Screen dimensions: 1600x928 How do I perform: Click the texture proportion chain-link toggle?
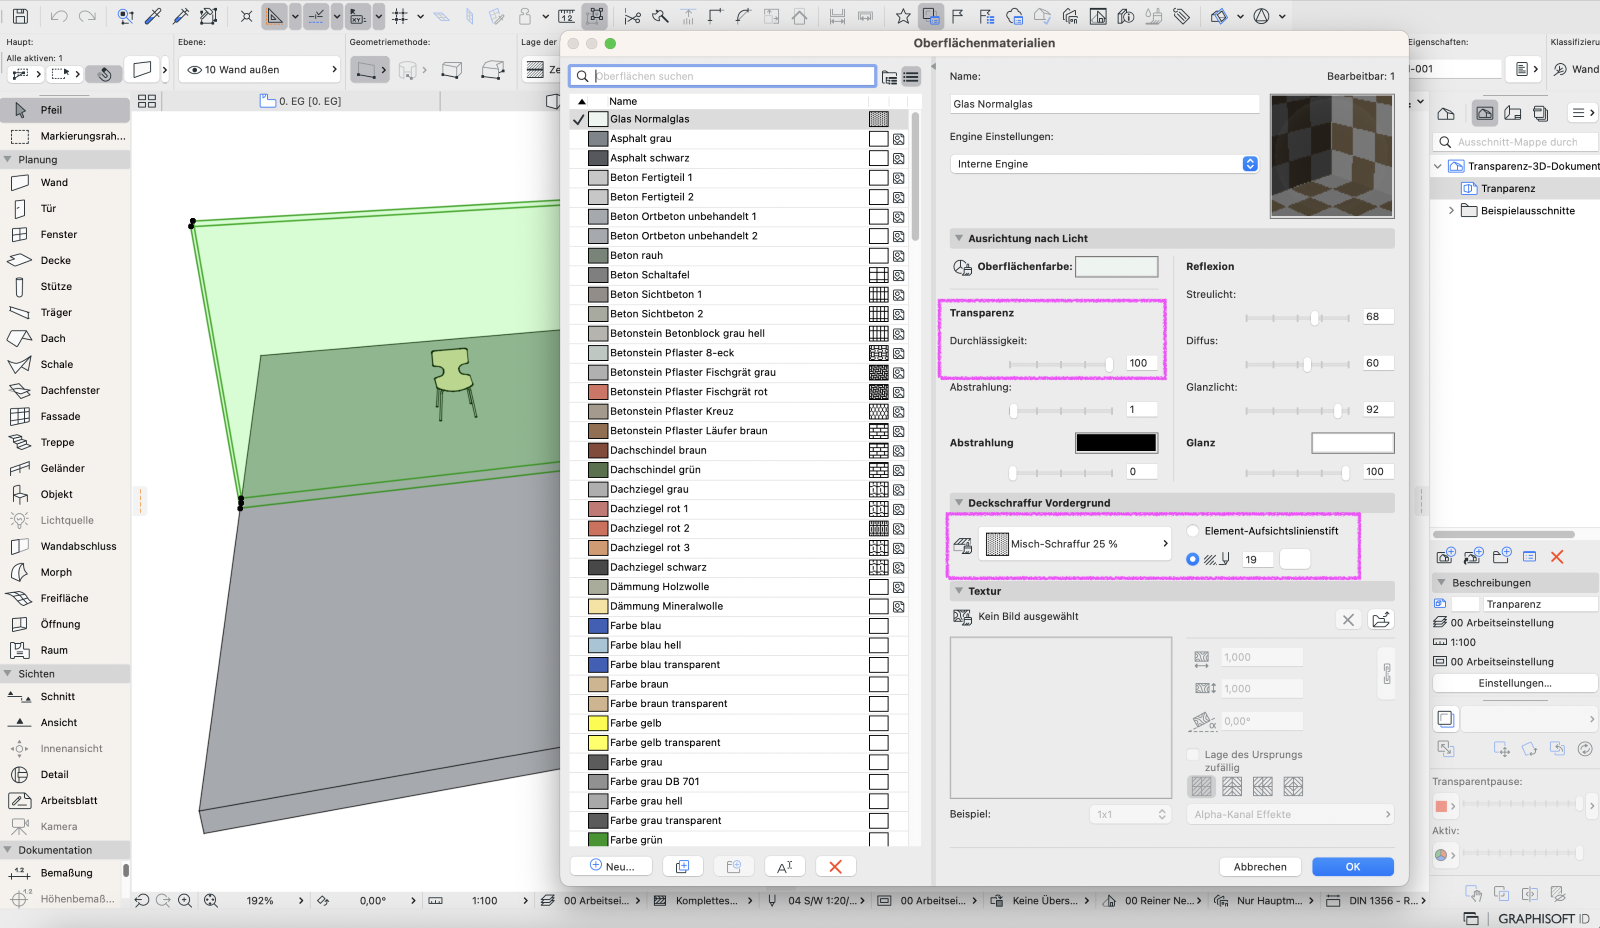click(1387, 673)
